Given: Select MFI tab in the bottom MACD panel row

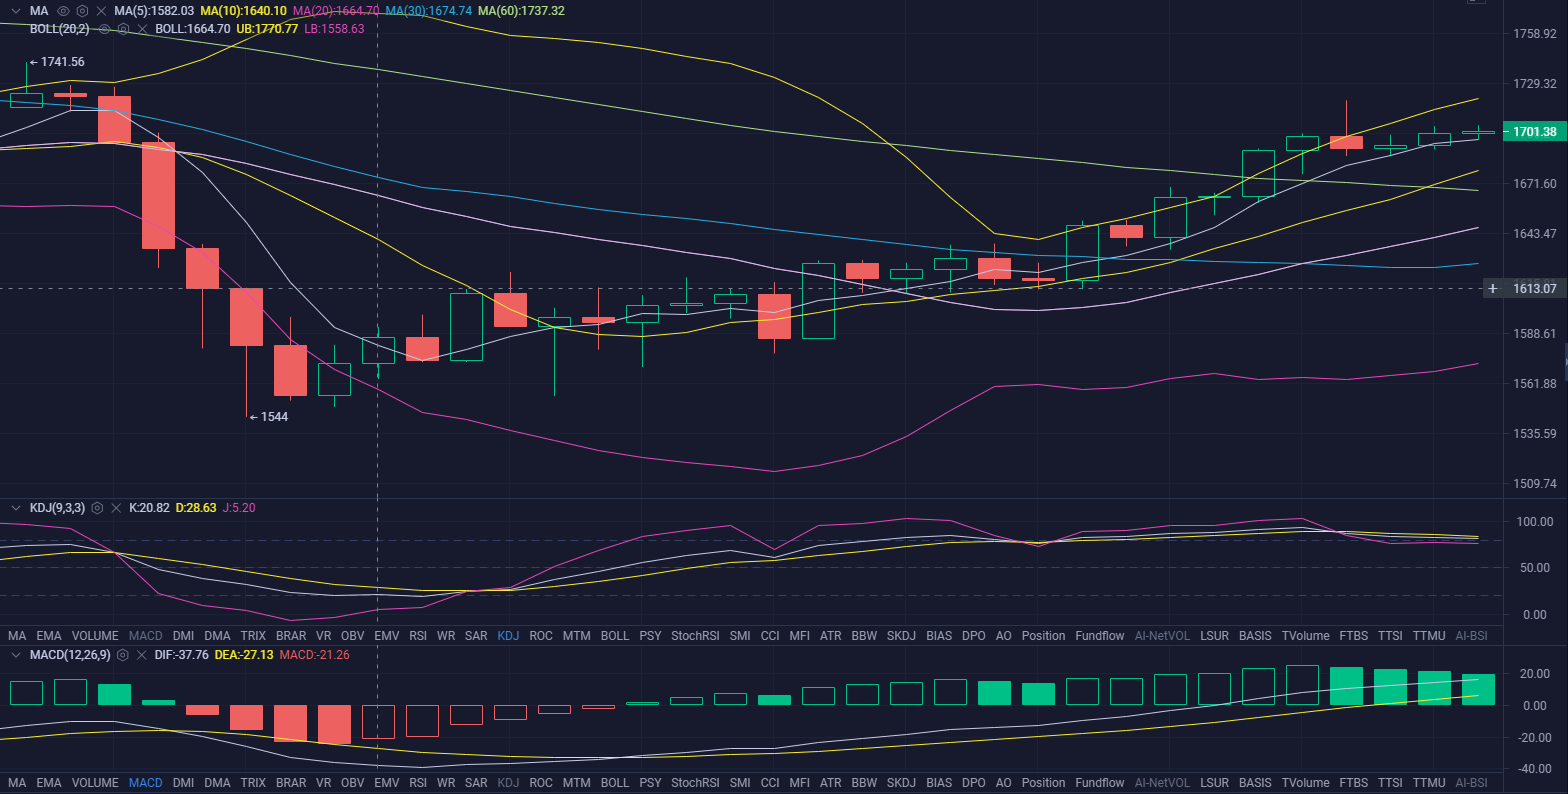Looking at the screenshot, I should pos(800,783).
